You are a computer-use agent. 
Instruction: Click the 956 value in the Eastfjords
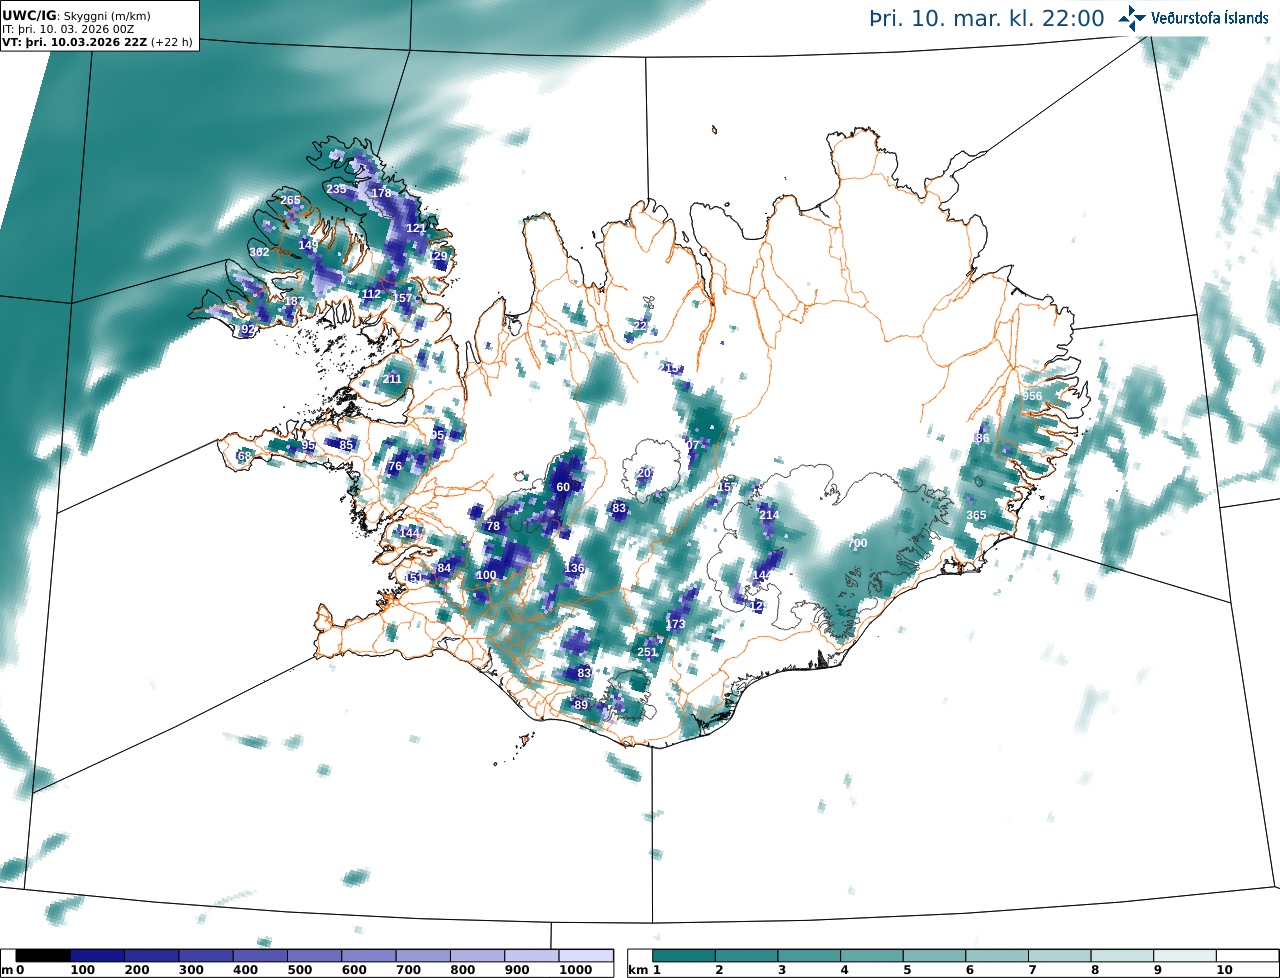[x=1032, y=396]
